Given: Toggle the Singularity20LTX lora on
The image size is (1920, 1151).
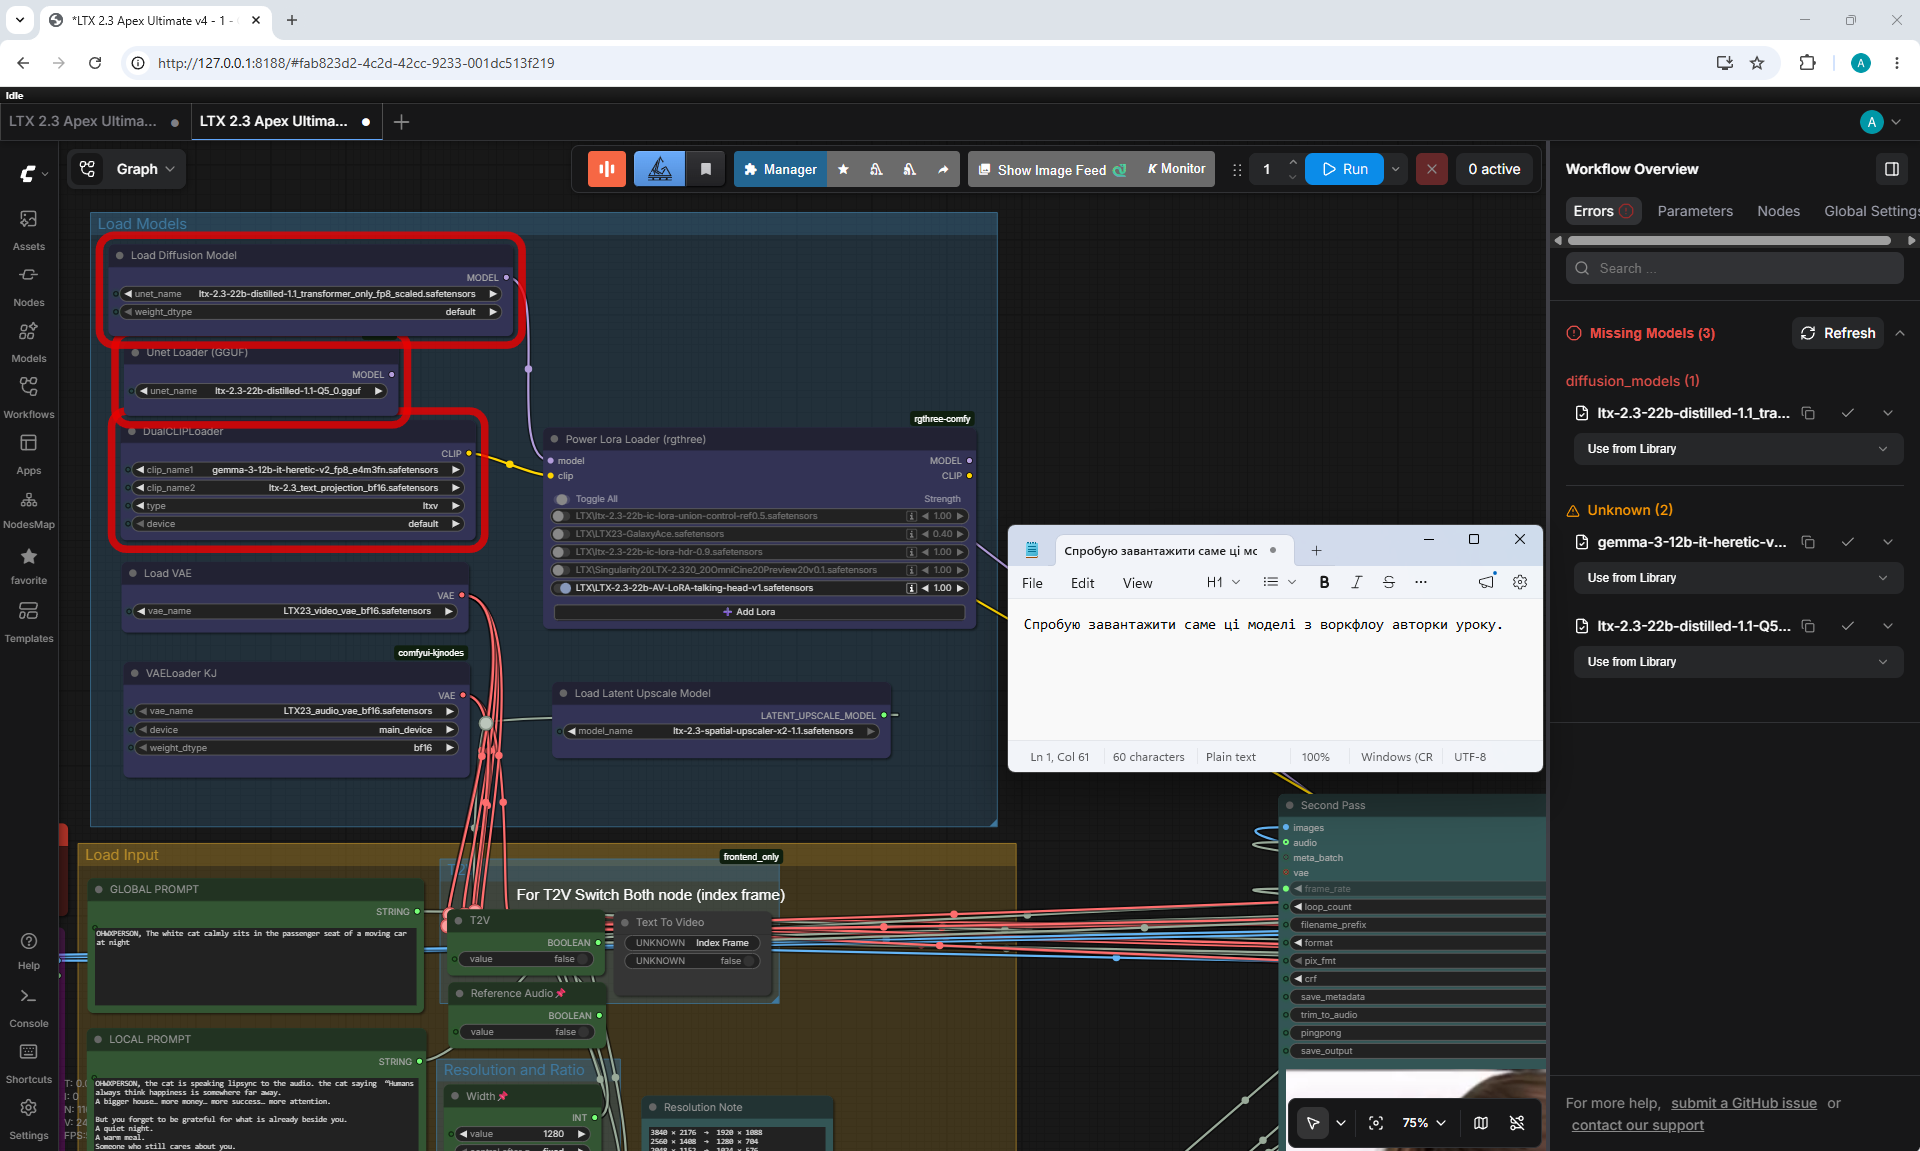Looking at the screenshot, I should [562, 570].
